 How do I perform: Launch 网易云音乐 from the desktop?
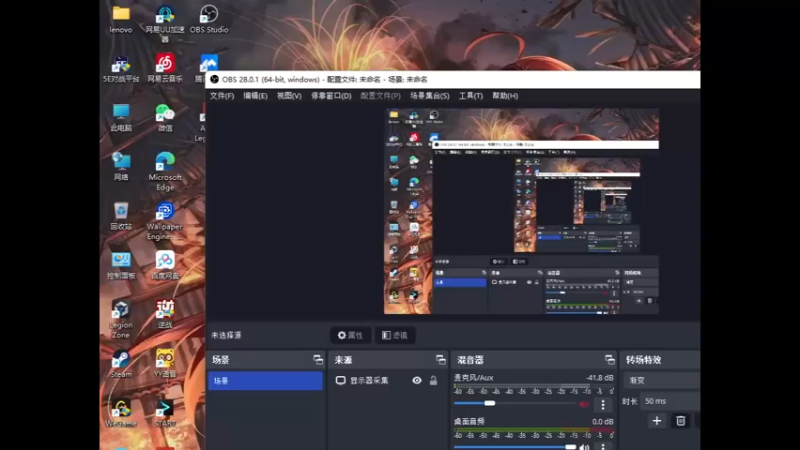tap(165, 69)
